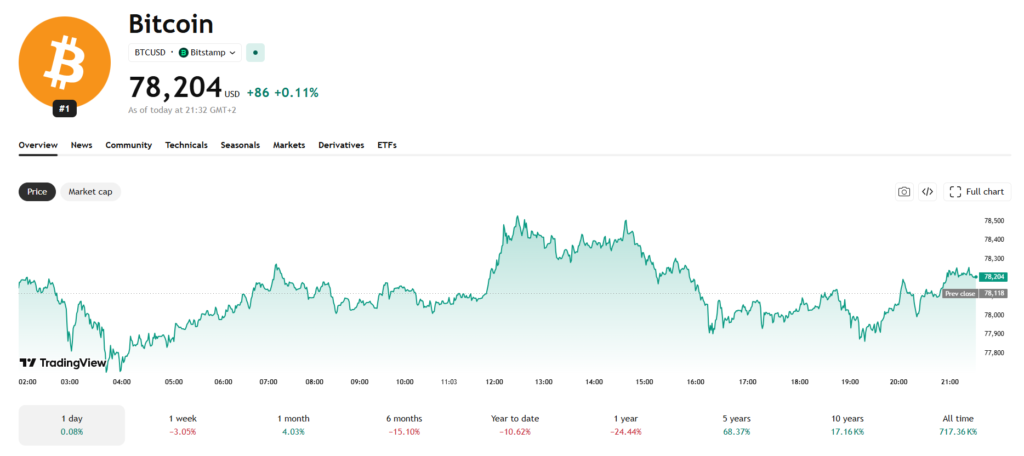Open the Full chart view
This screenshot has height=456, width=1024.
point(977,191)
